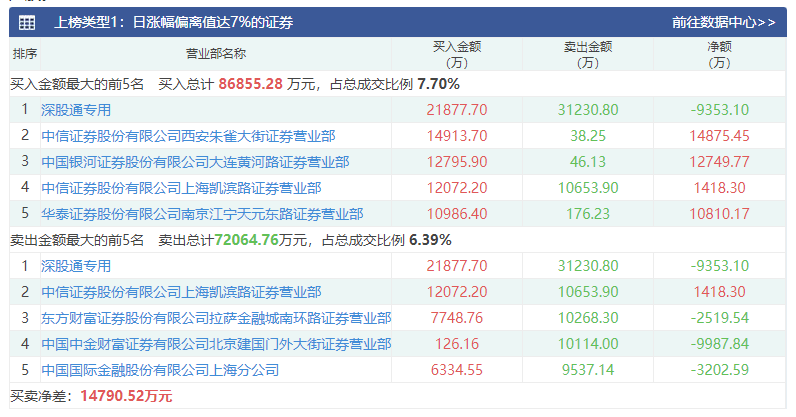This screenshot has width=796, height=417.
Task: Open 东方财富证券拉萨金融城南环路证券营业部 link
Action: (216, 318)
